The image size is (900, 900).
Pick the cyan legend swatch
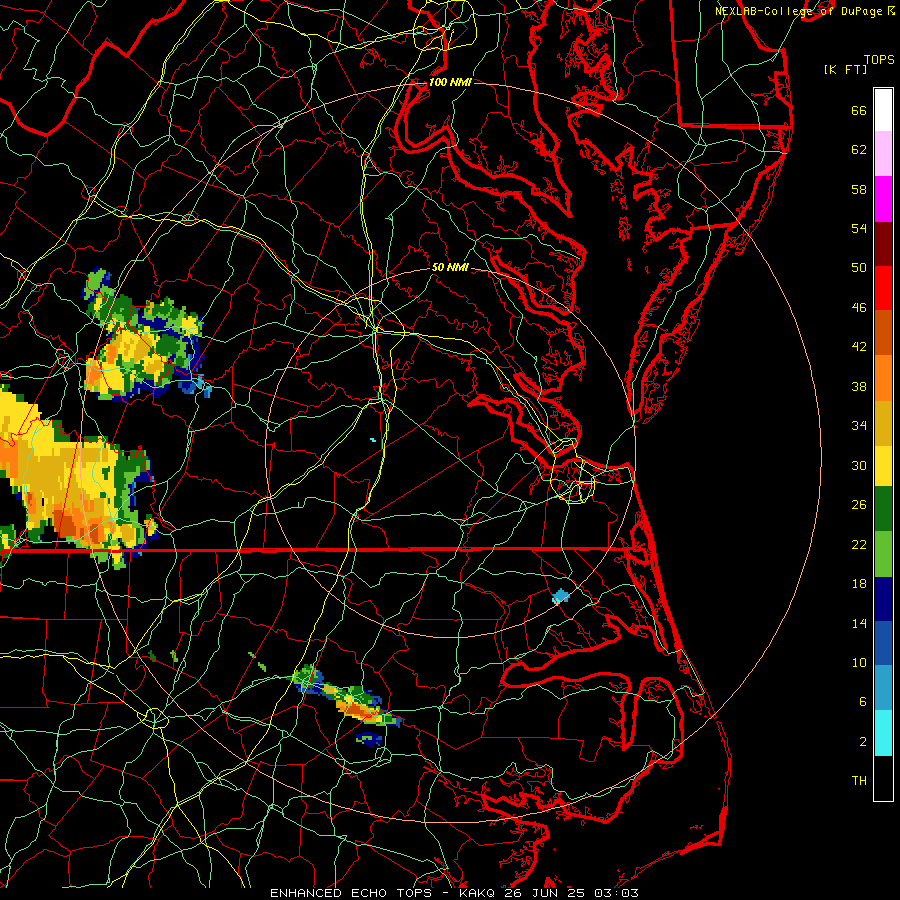click(x=883, y=733)
